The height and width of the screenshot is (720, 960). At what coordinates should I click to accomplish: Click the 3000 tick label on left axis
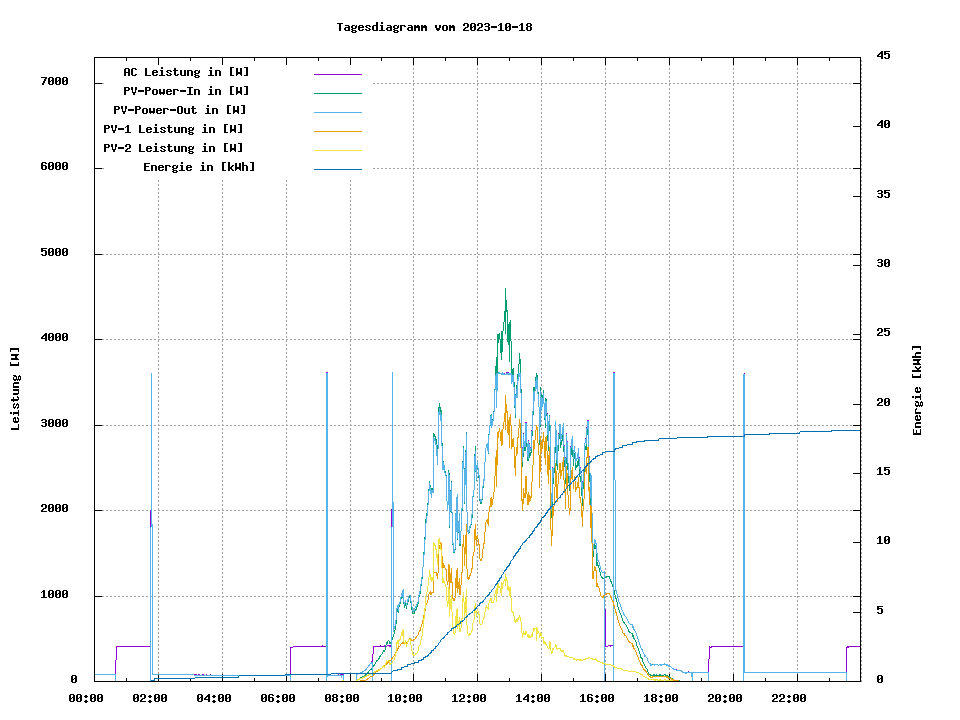(x=54, y=424)
